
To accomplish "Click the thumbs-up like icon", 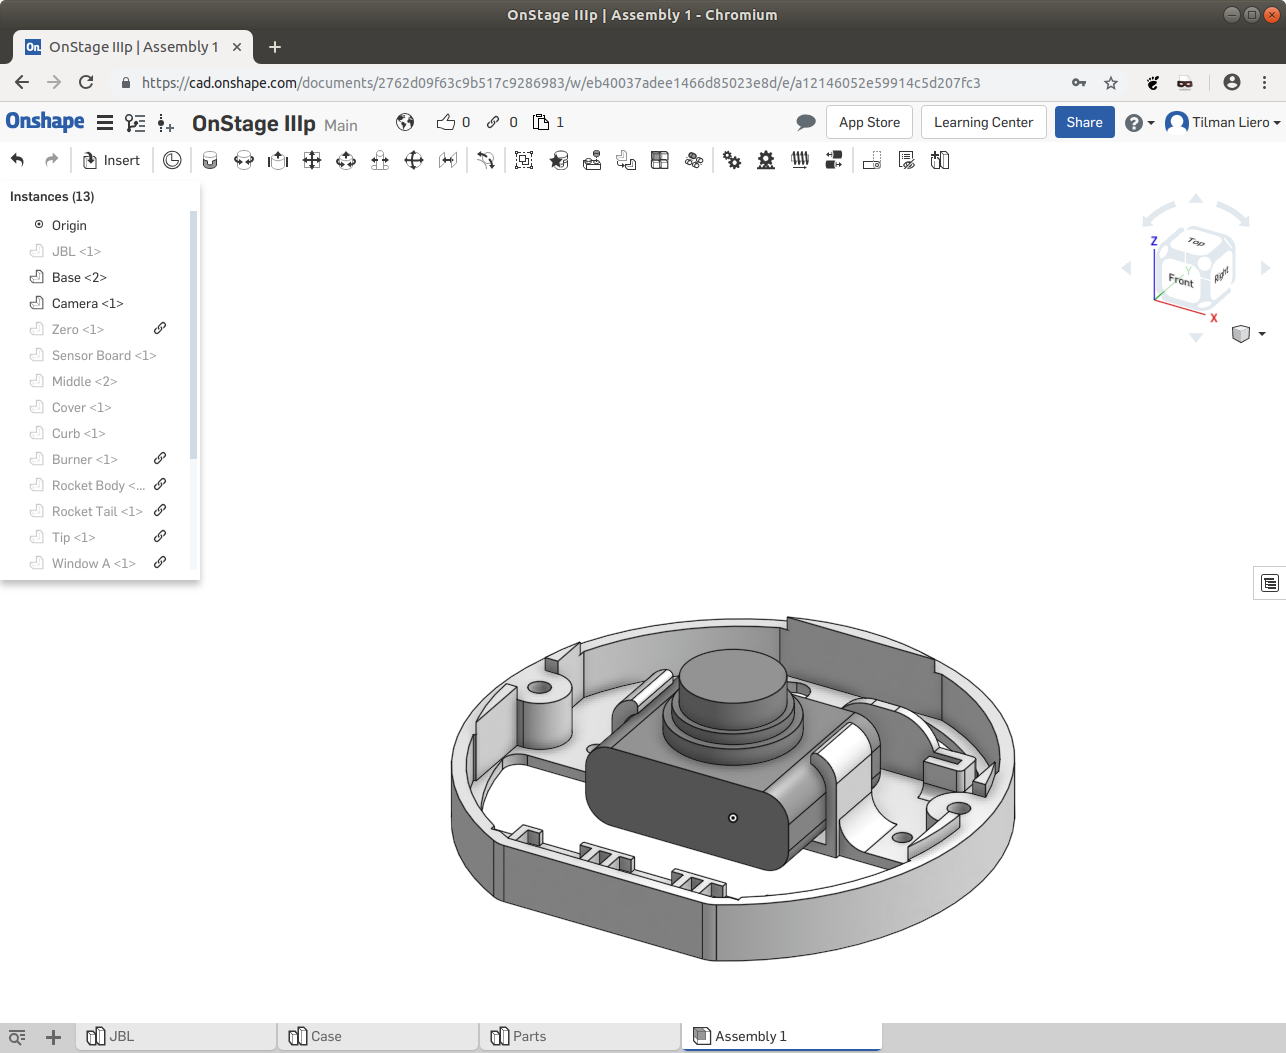I will [x=446, y=122].
